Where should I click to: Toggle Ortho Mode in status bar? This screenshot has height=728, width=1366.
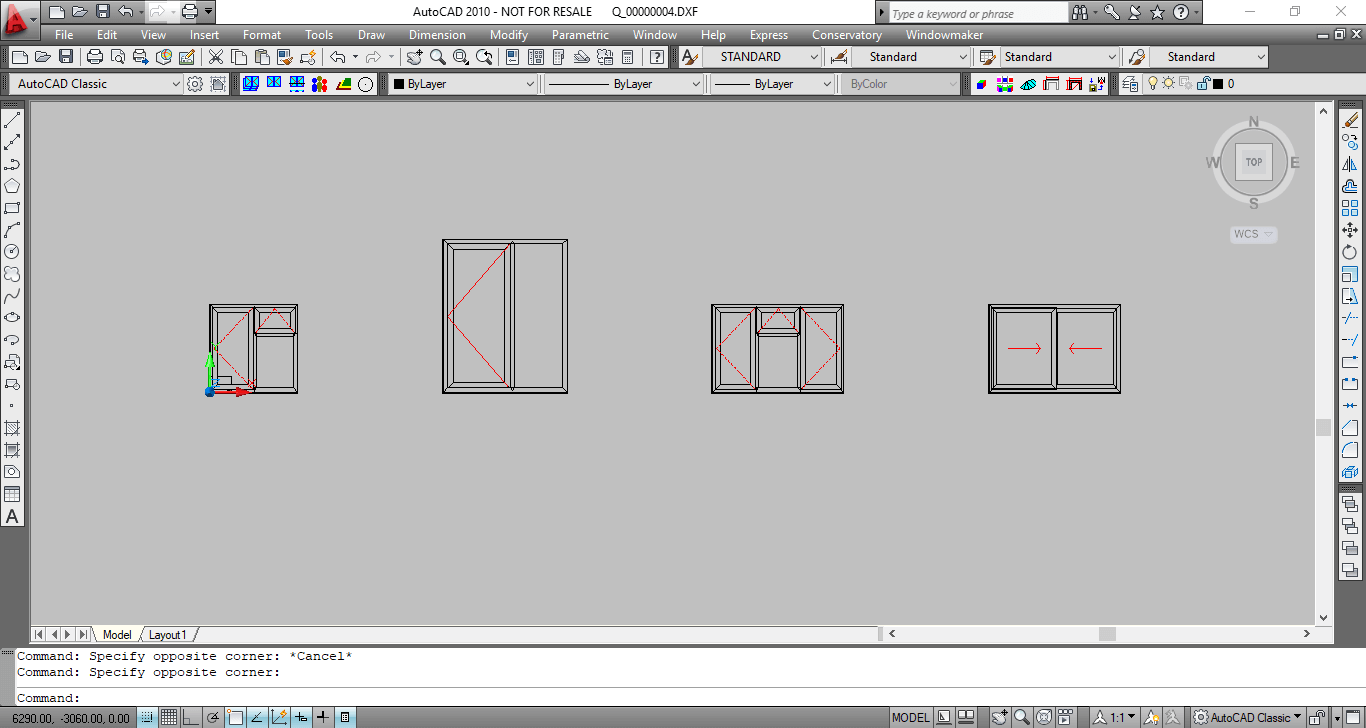[191, 717]
